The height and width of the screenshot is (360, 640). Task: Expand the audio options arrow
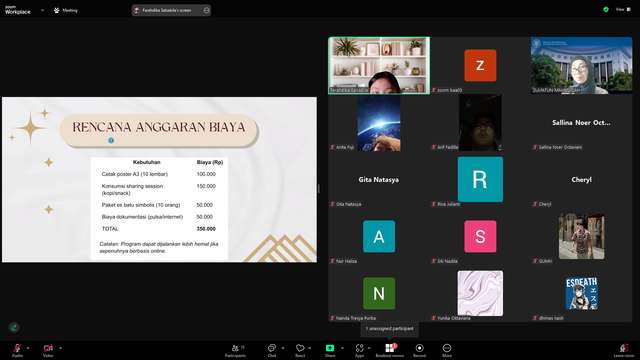[28, 348]
